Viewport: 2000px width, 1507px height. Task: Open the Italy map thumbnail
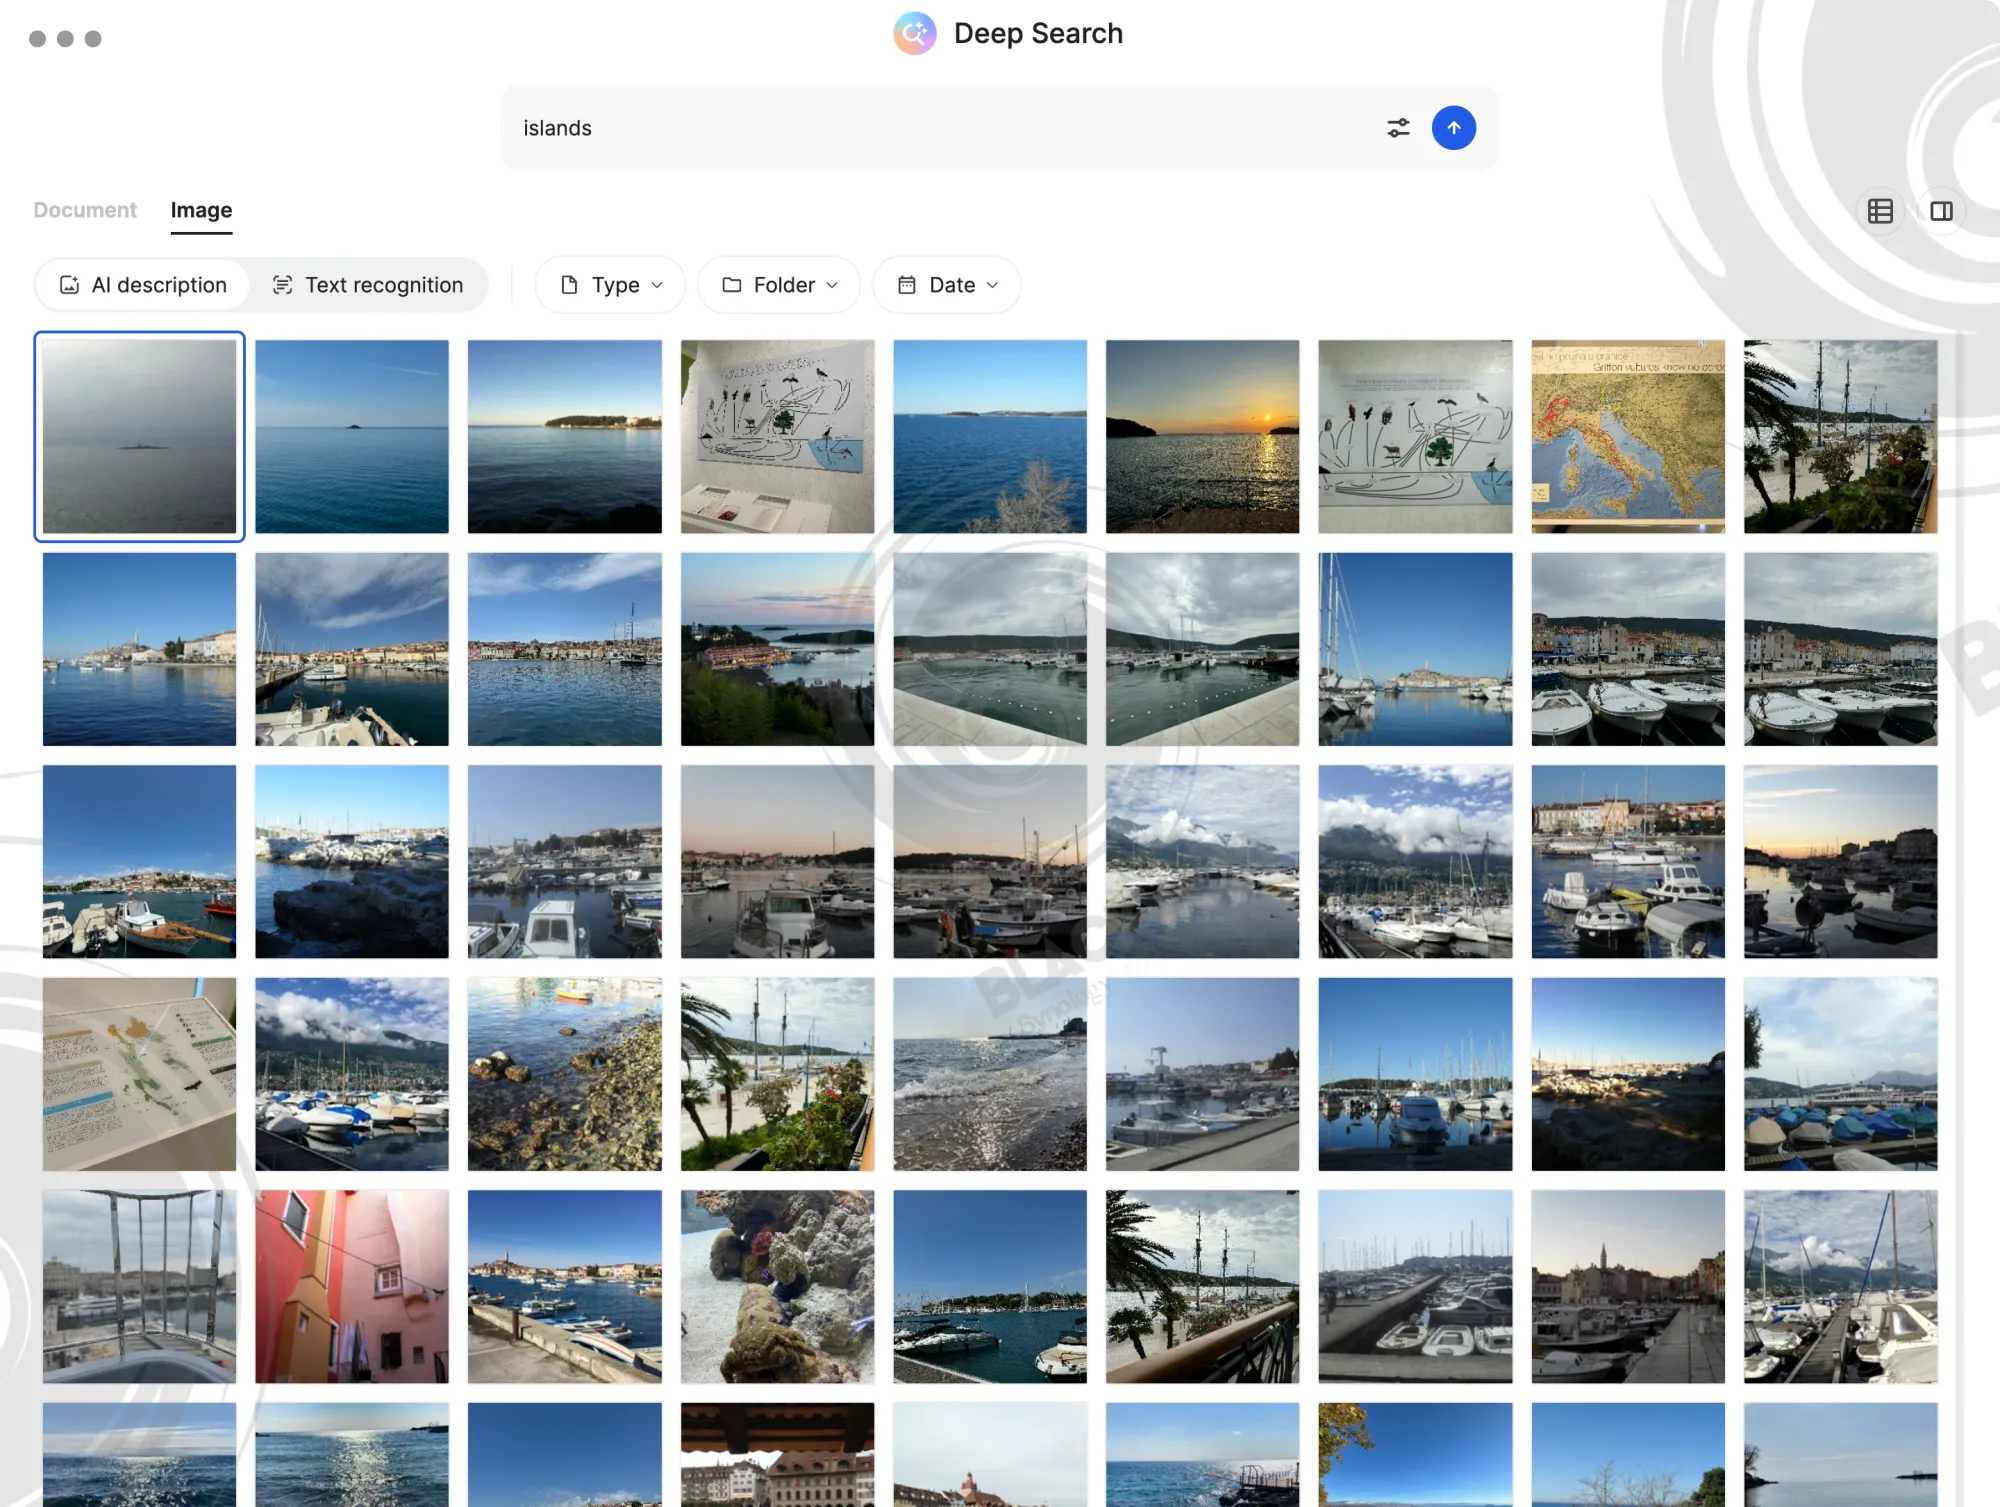pyautogui.click(x=1628, y=436)
